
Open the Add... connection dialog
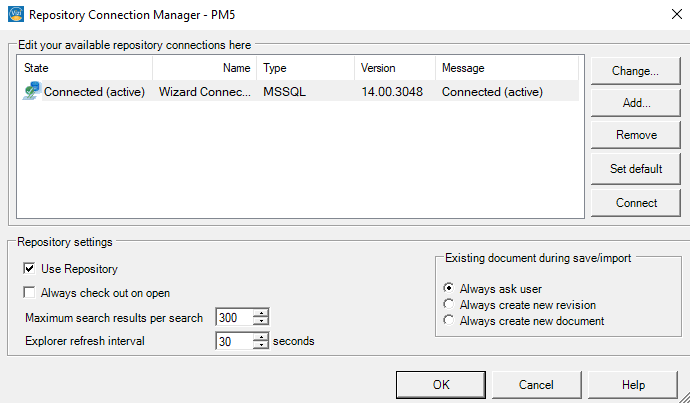click(x=635, y=103)
